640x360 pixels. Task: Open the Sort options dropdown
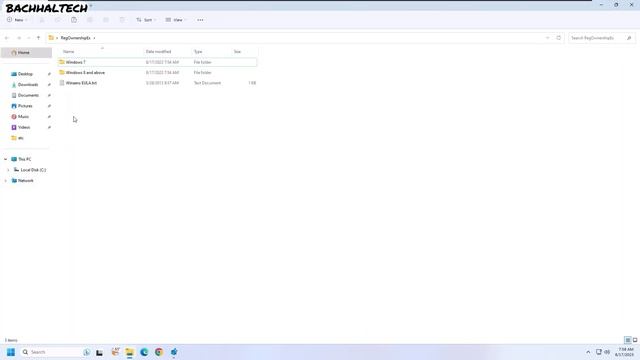pos(146,20)
